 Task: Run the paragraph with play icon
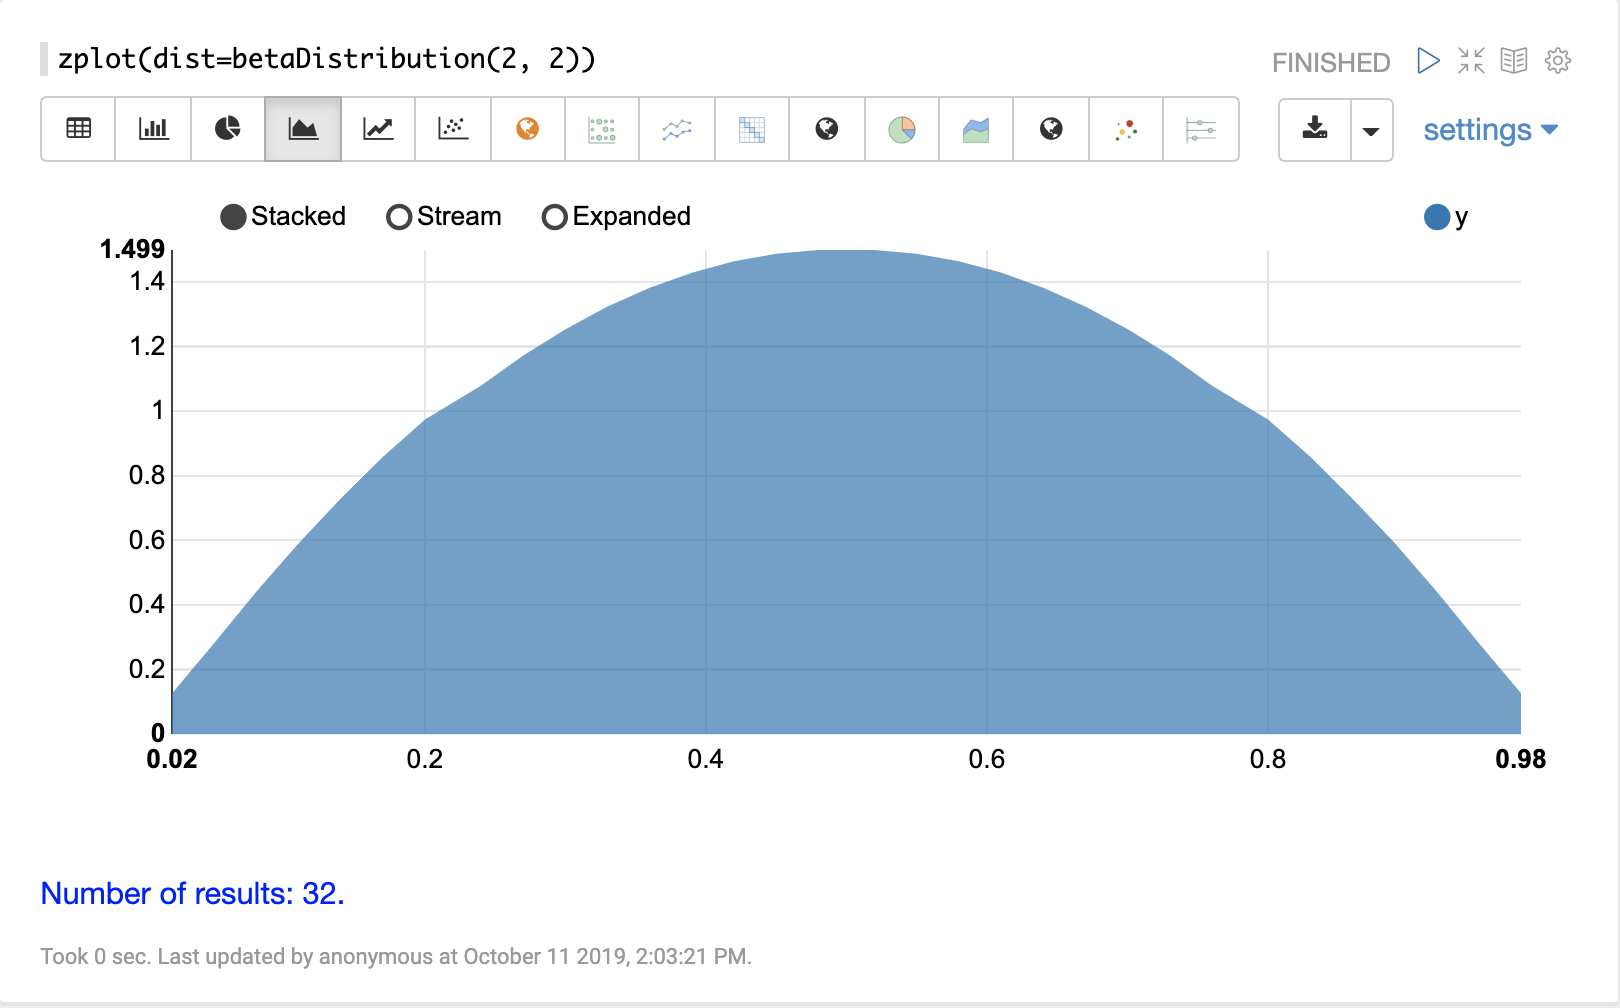click(x=1428, y=61)
